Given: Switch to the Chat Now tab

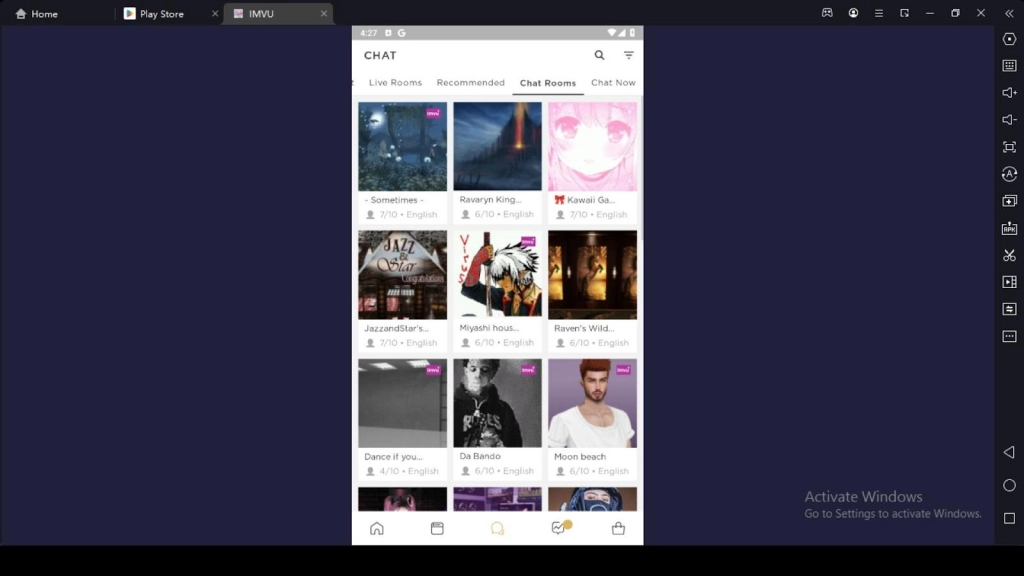Looking at the screenshot, I should (613, 83).
